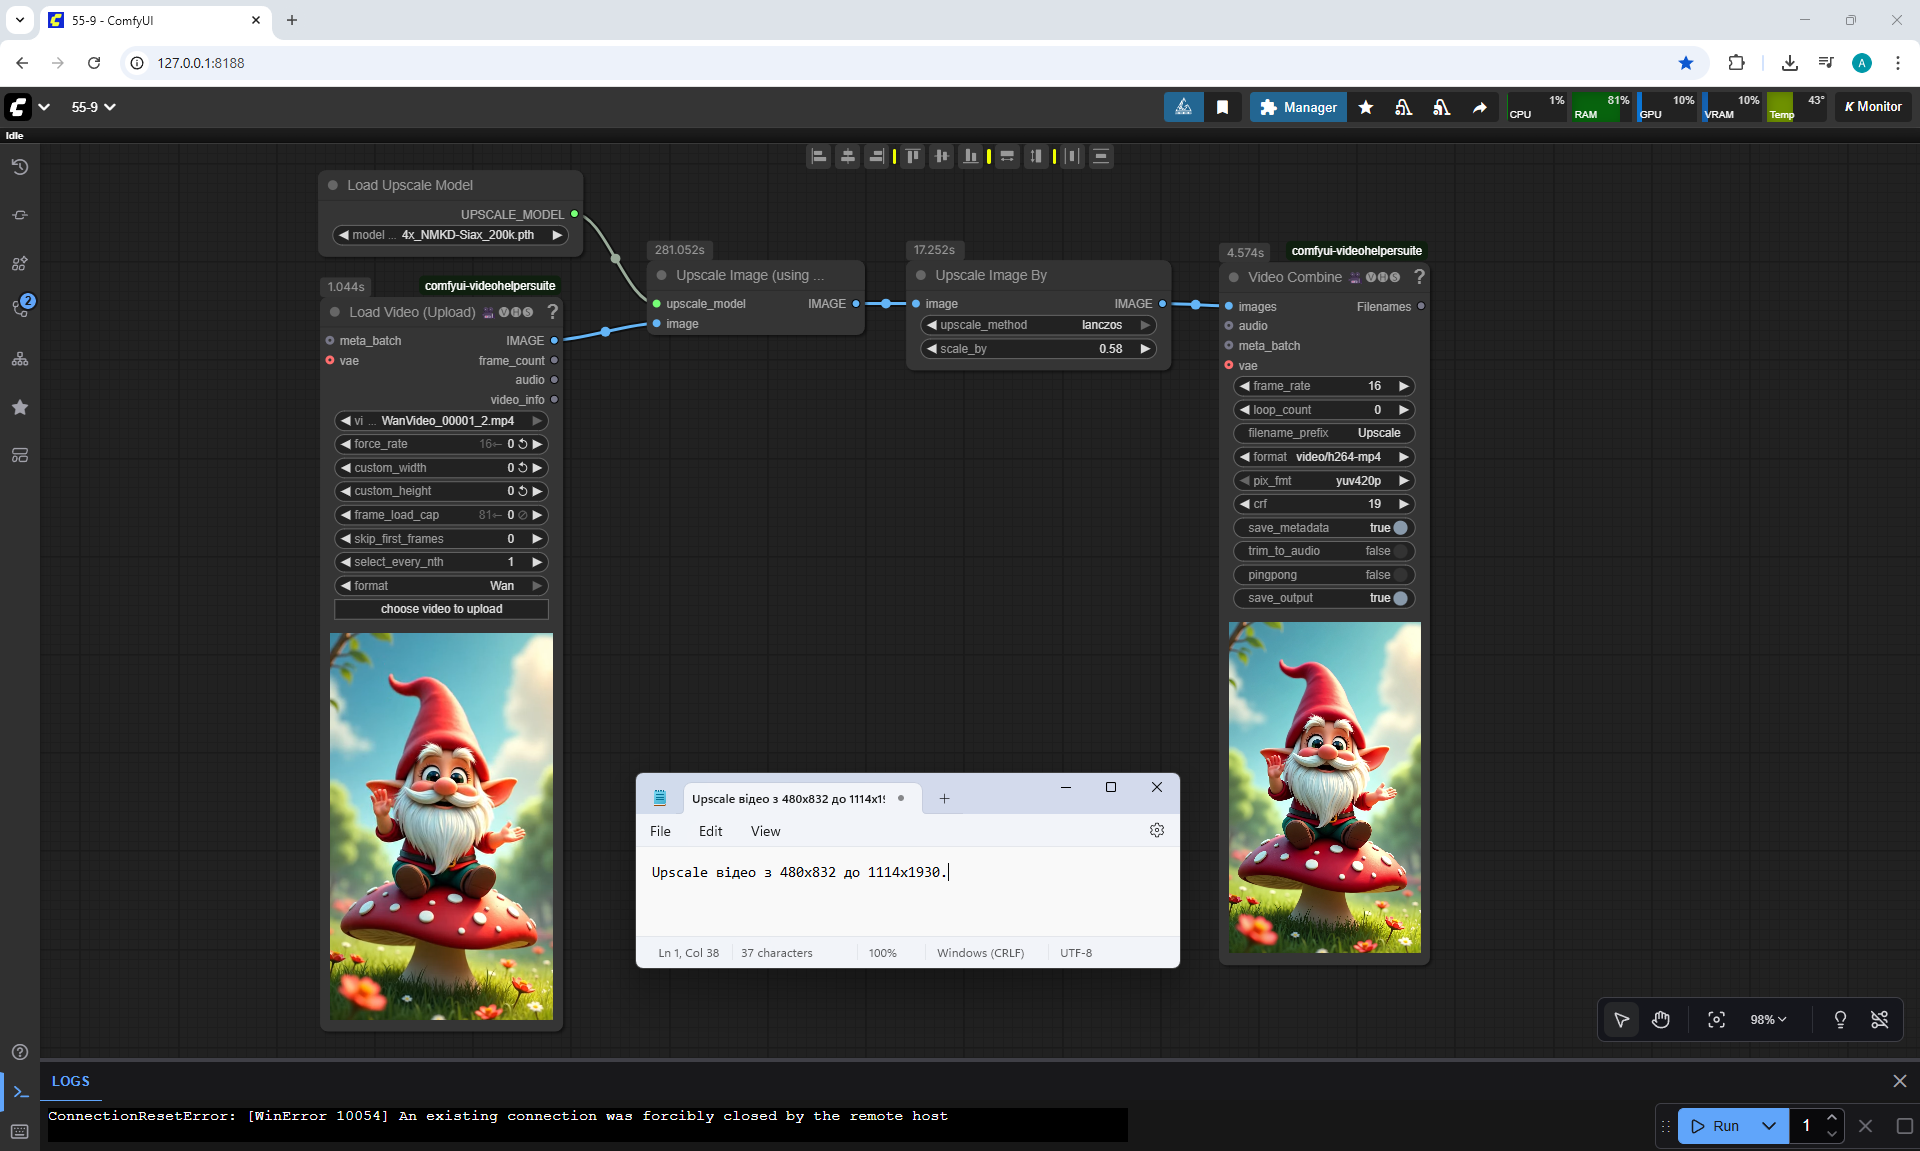
Task: Toggle save_output in Video Combine
Action: point(1400,598)
